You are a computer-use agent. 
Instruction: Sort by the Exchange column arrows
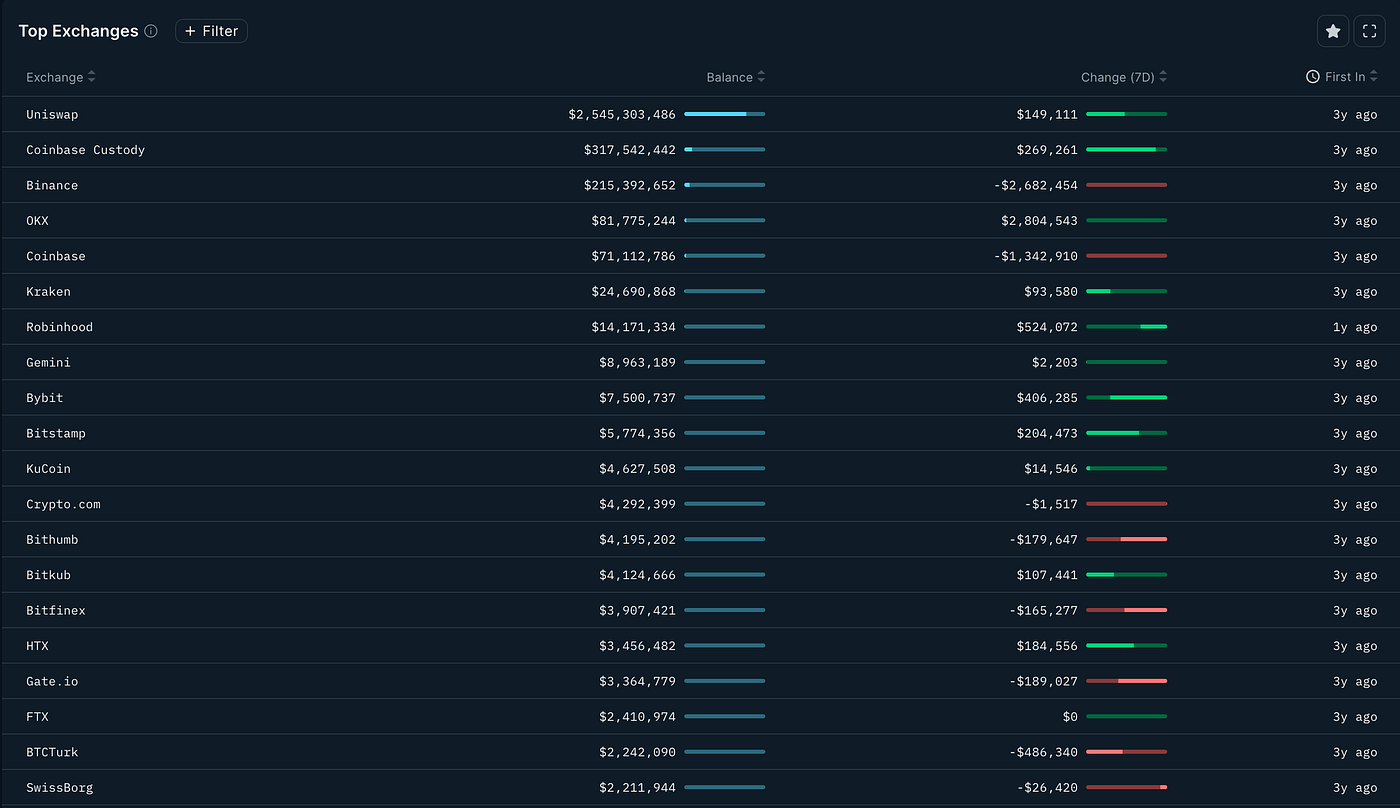tap(92, 77)
